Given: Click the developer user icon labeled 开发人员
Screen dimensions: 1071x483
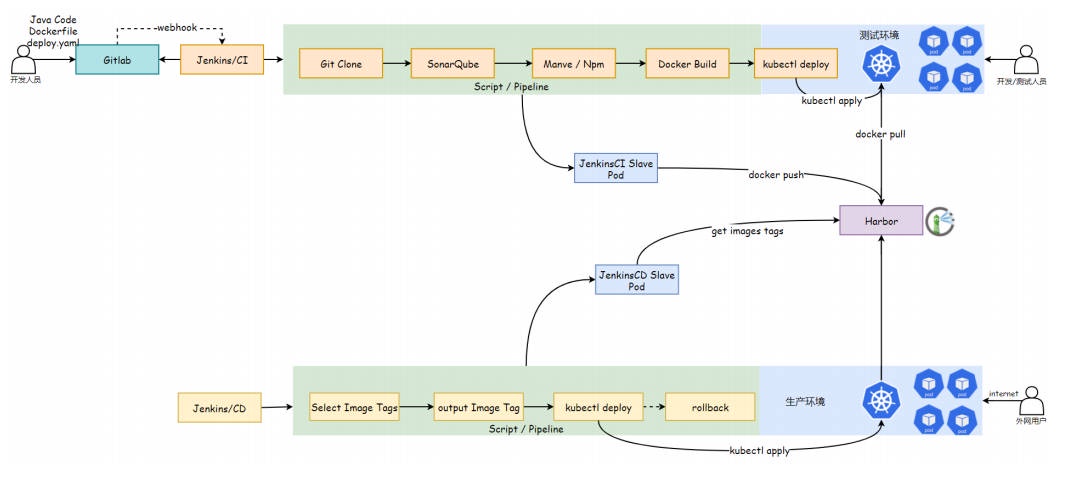Looking at the screenshot, I should point(24,58).
